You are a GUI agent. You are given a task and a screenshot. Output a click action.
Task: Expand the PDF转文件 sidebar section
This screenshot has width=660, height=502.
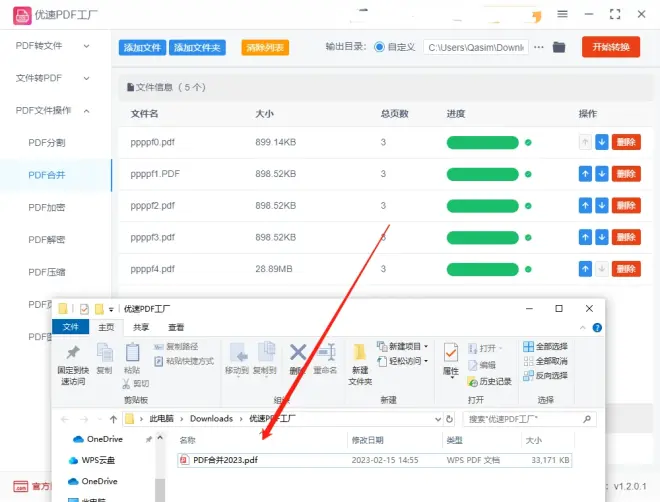pos(86,46)
